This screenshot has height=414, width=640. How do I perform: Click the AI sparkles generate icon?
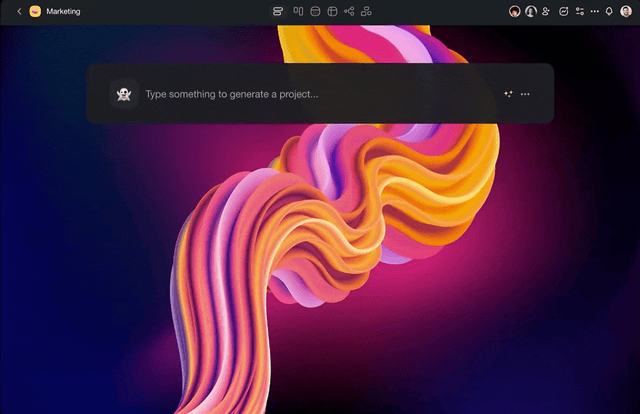click(x=508, y=94)
